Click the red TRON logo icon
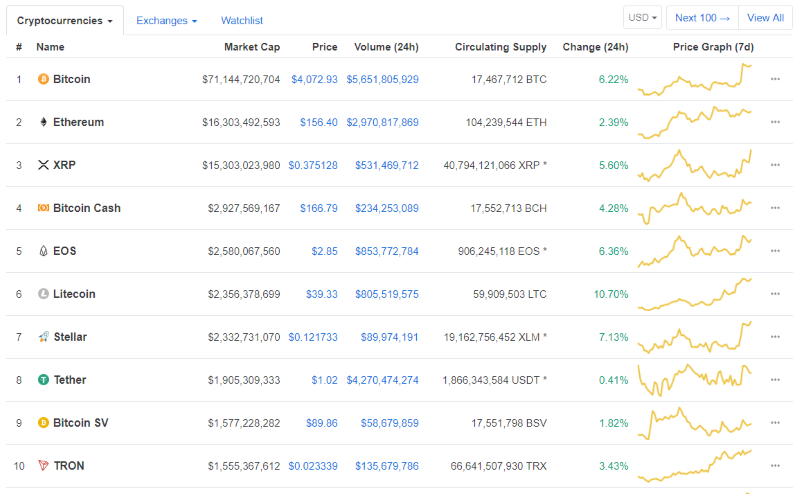The image size is (800, 494). (x=43, y=466)
